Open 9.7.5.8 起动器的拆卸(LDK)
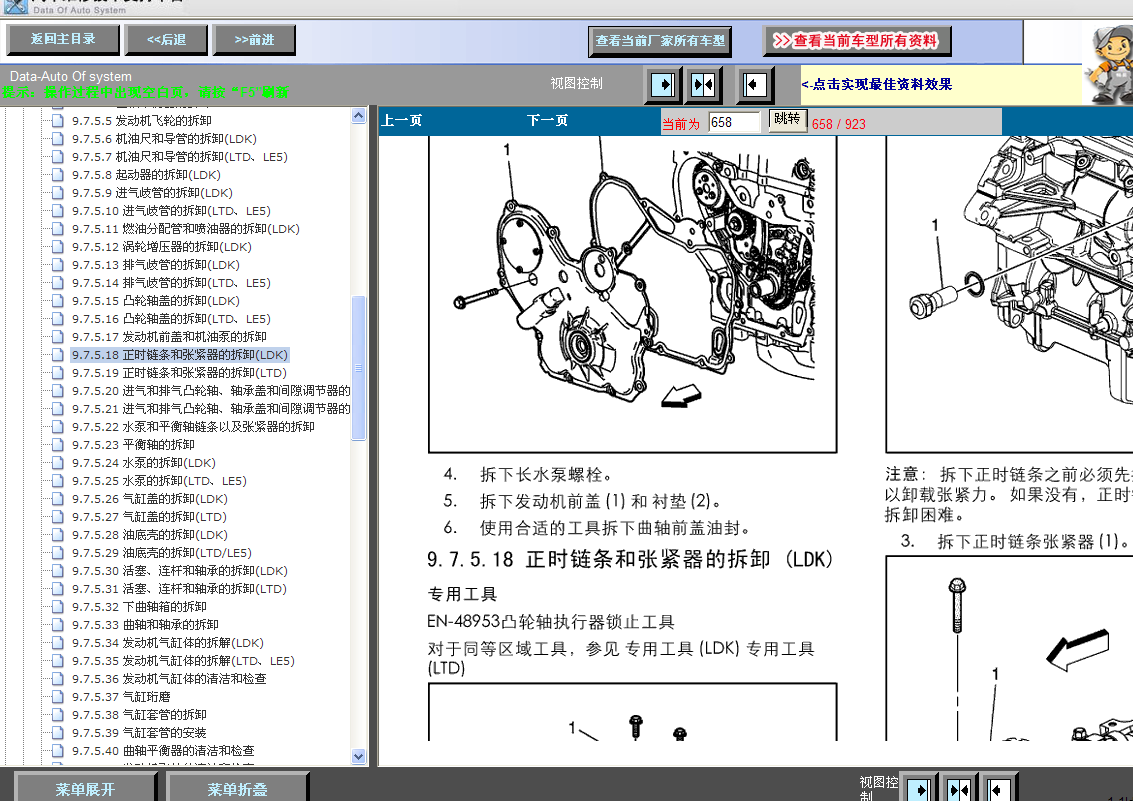Viewport: 1133px width, 801px height. point(146,175)
